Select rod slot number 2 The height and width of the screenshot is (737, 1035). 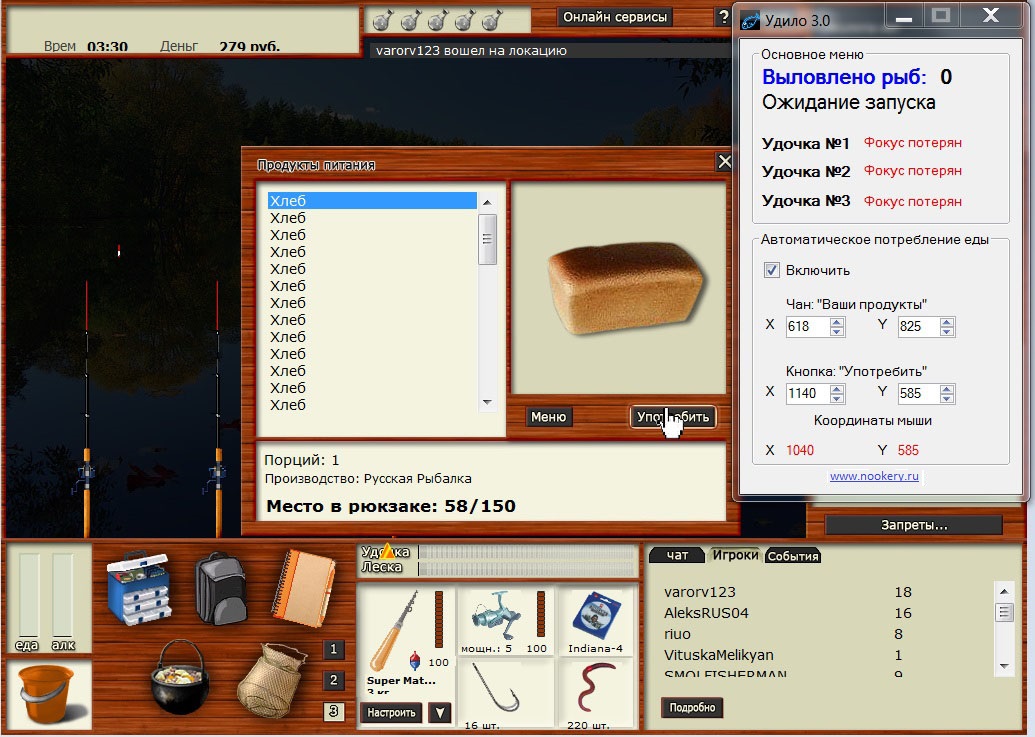pos(335,681)
